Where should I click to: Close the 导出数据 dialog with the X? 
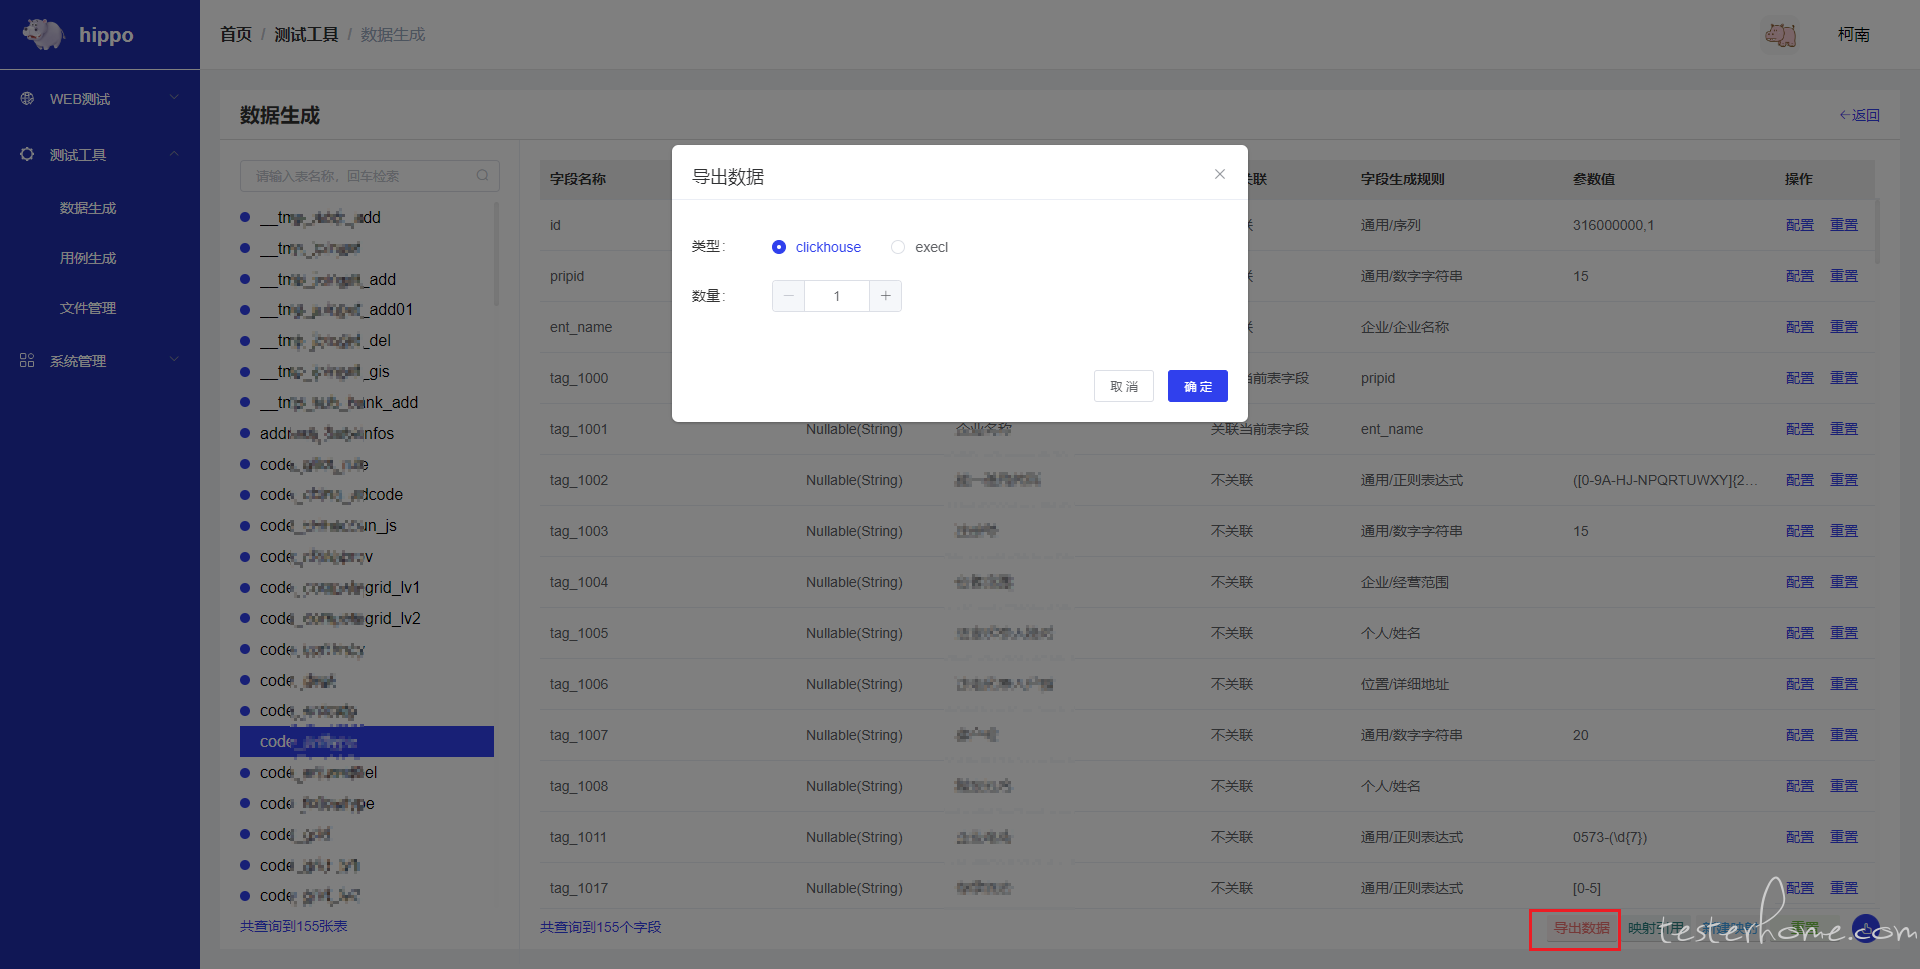pos(1220,174)
